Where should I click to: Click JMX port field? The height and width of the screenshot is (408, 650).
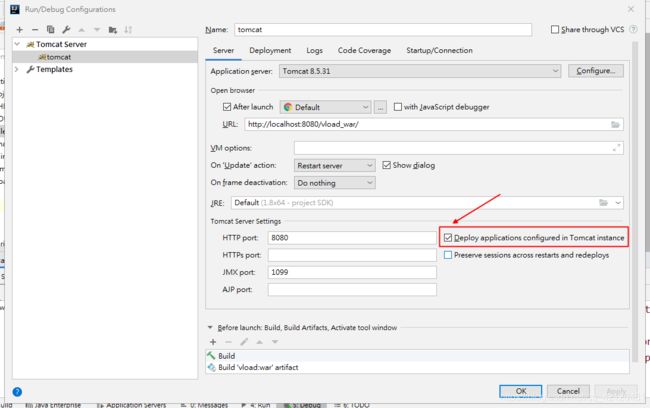pyautogui.click(x=352, y=272)
